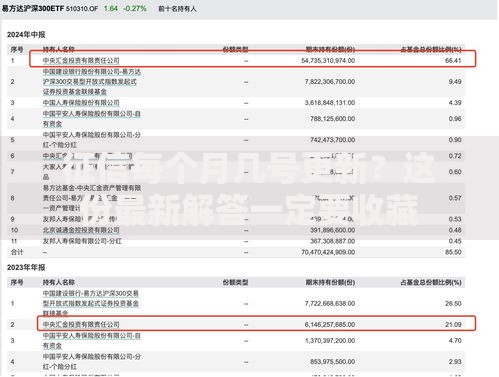Select the 2024年中报 section heading
Image resolution: width=499 pixels, height=377 pixels.
click(x=26, y=35)
